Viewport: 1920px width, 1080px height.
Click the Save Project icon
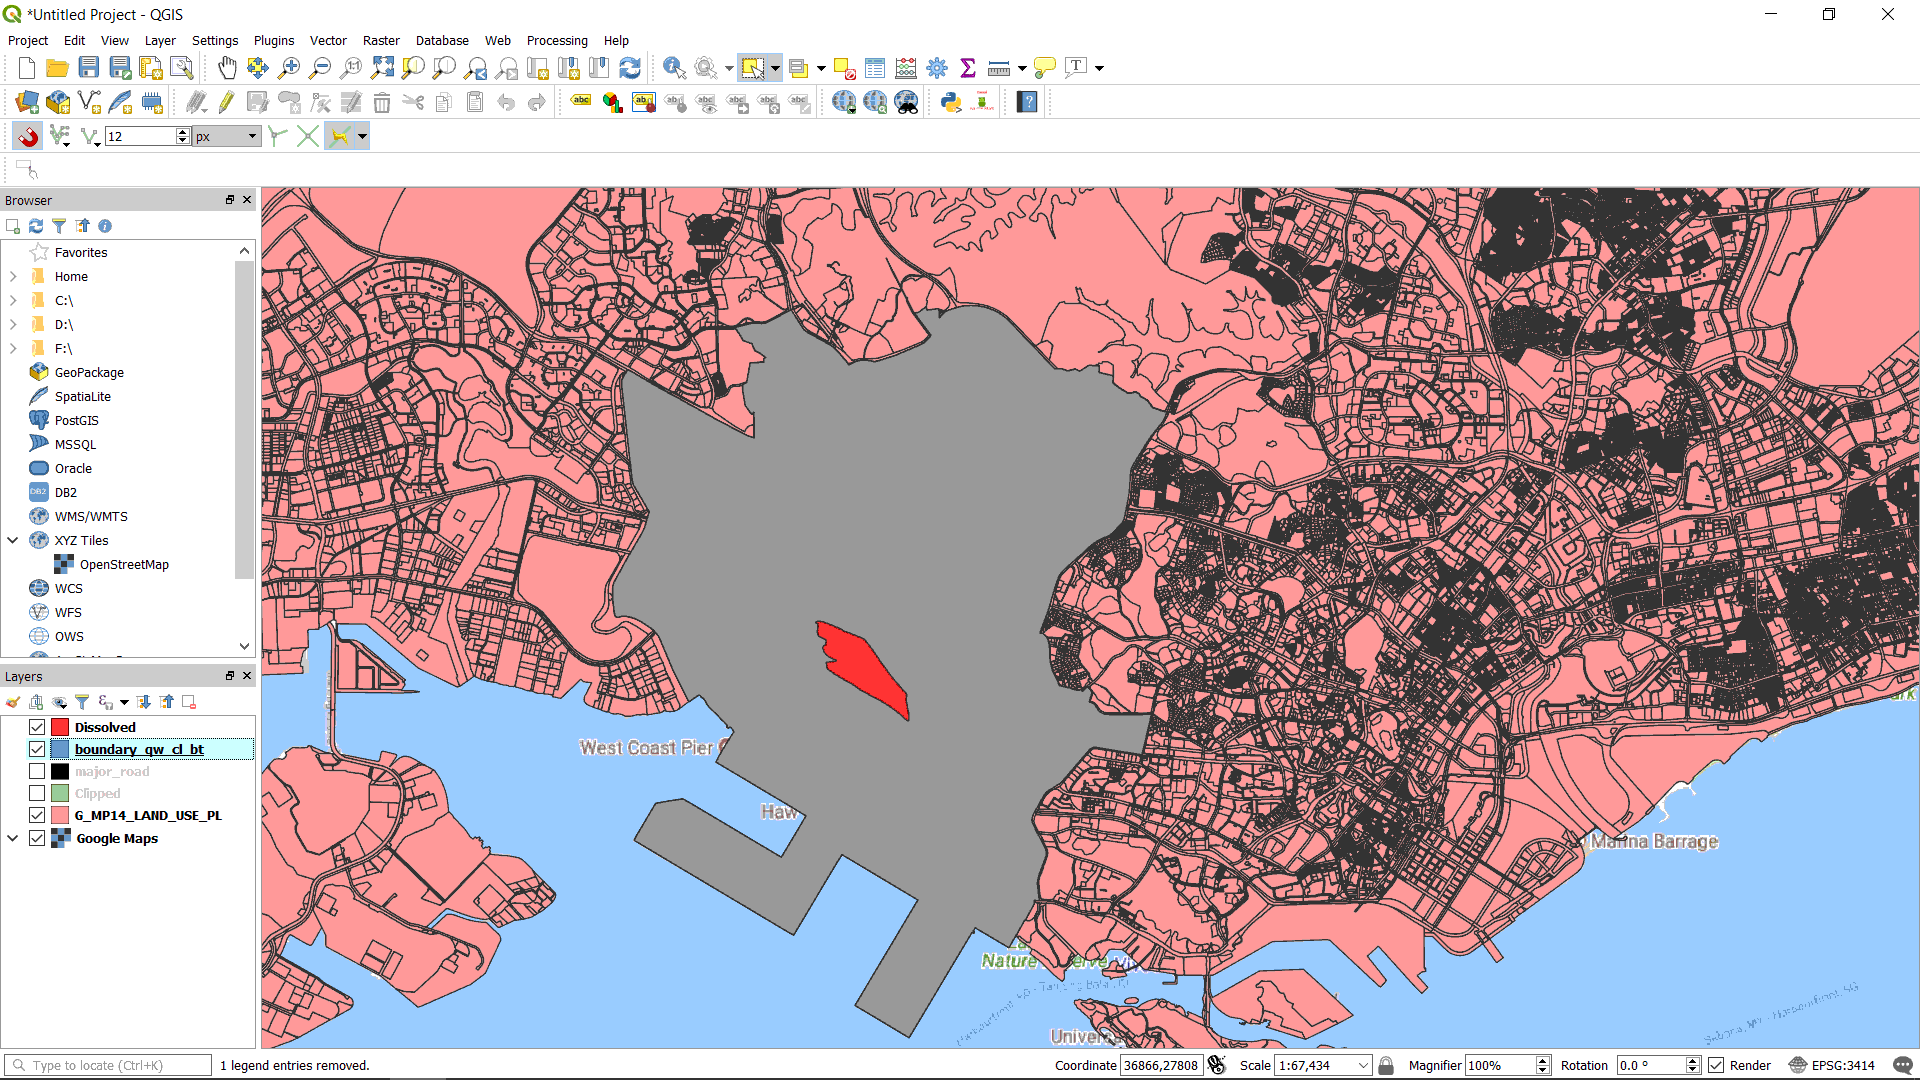pyautogui.click(x=89, y=68)
